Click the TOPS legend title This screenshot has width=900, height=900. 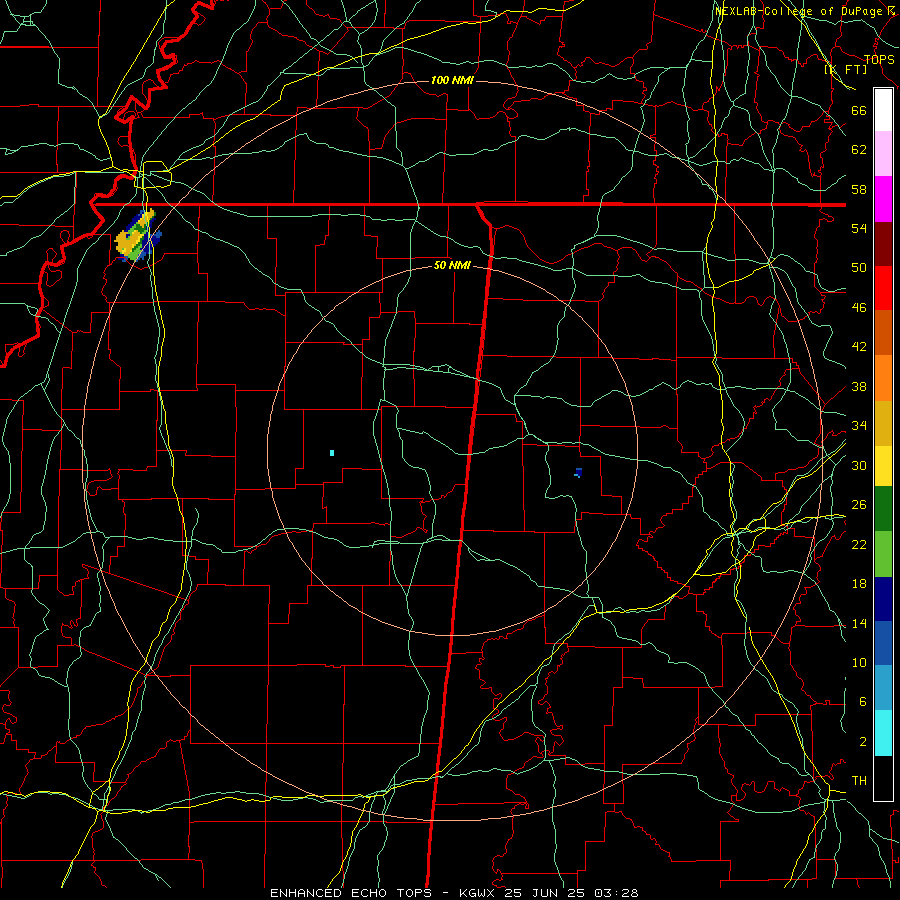coord(879,59)
